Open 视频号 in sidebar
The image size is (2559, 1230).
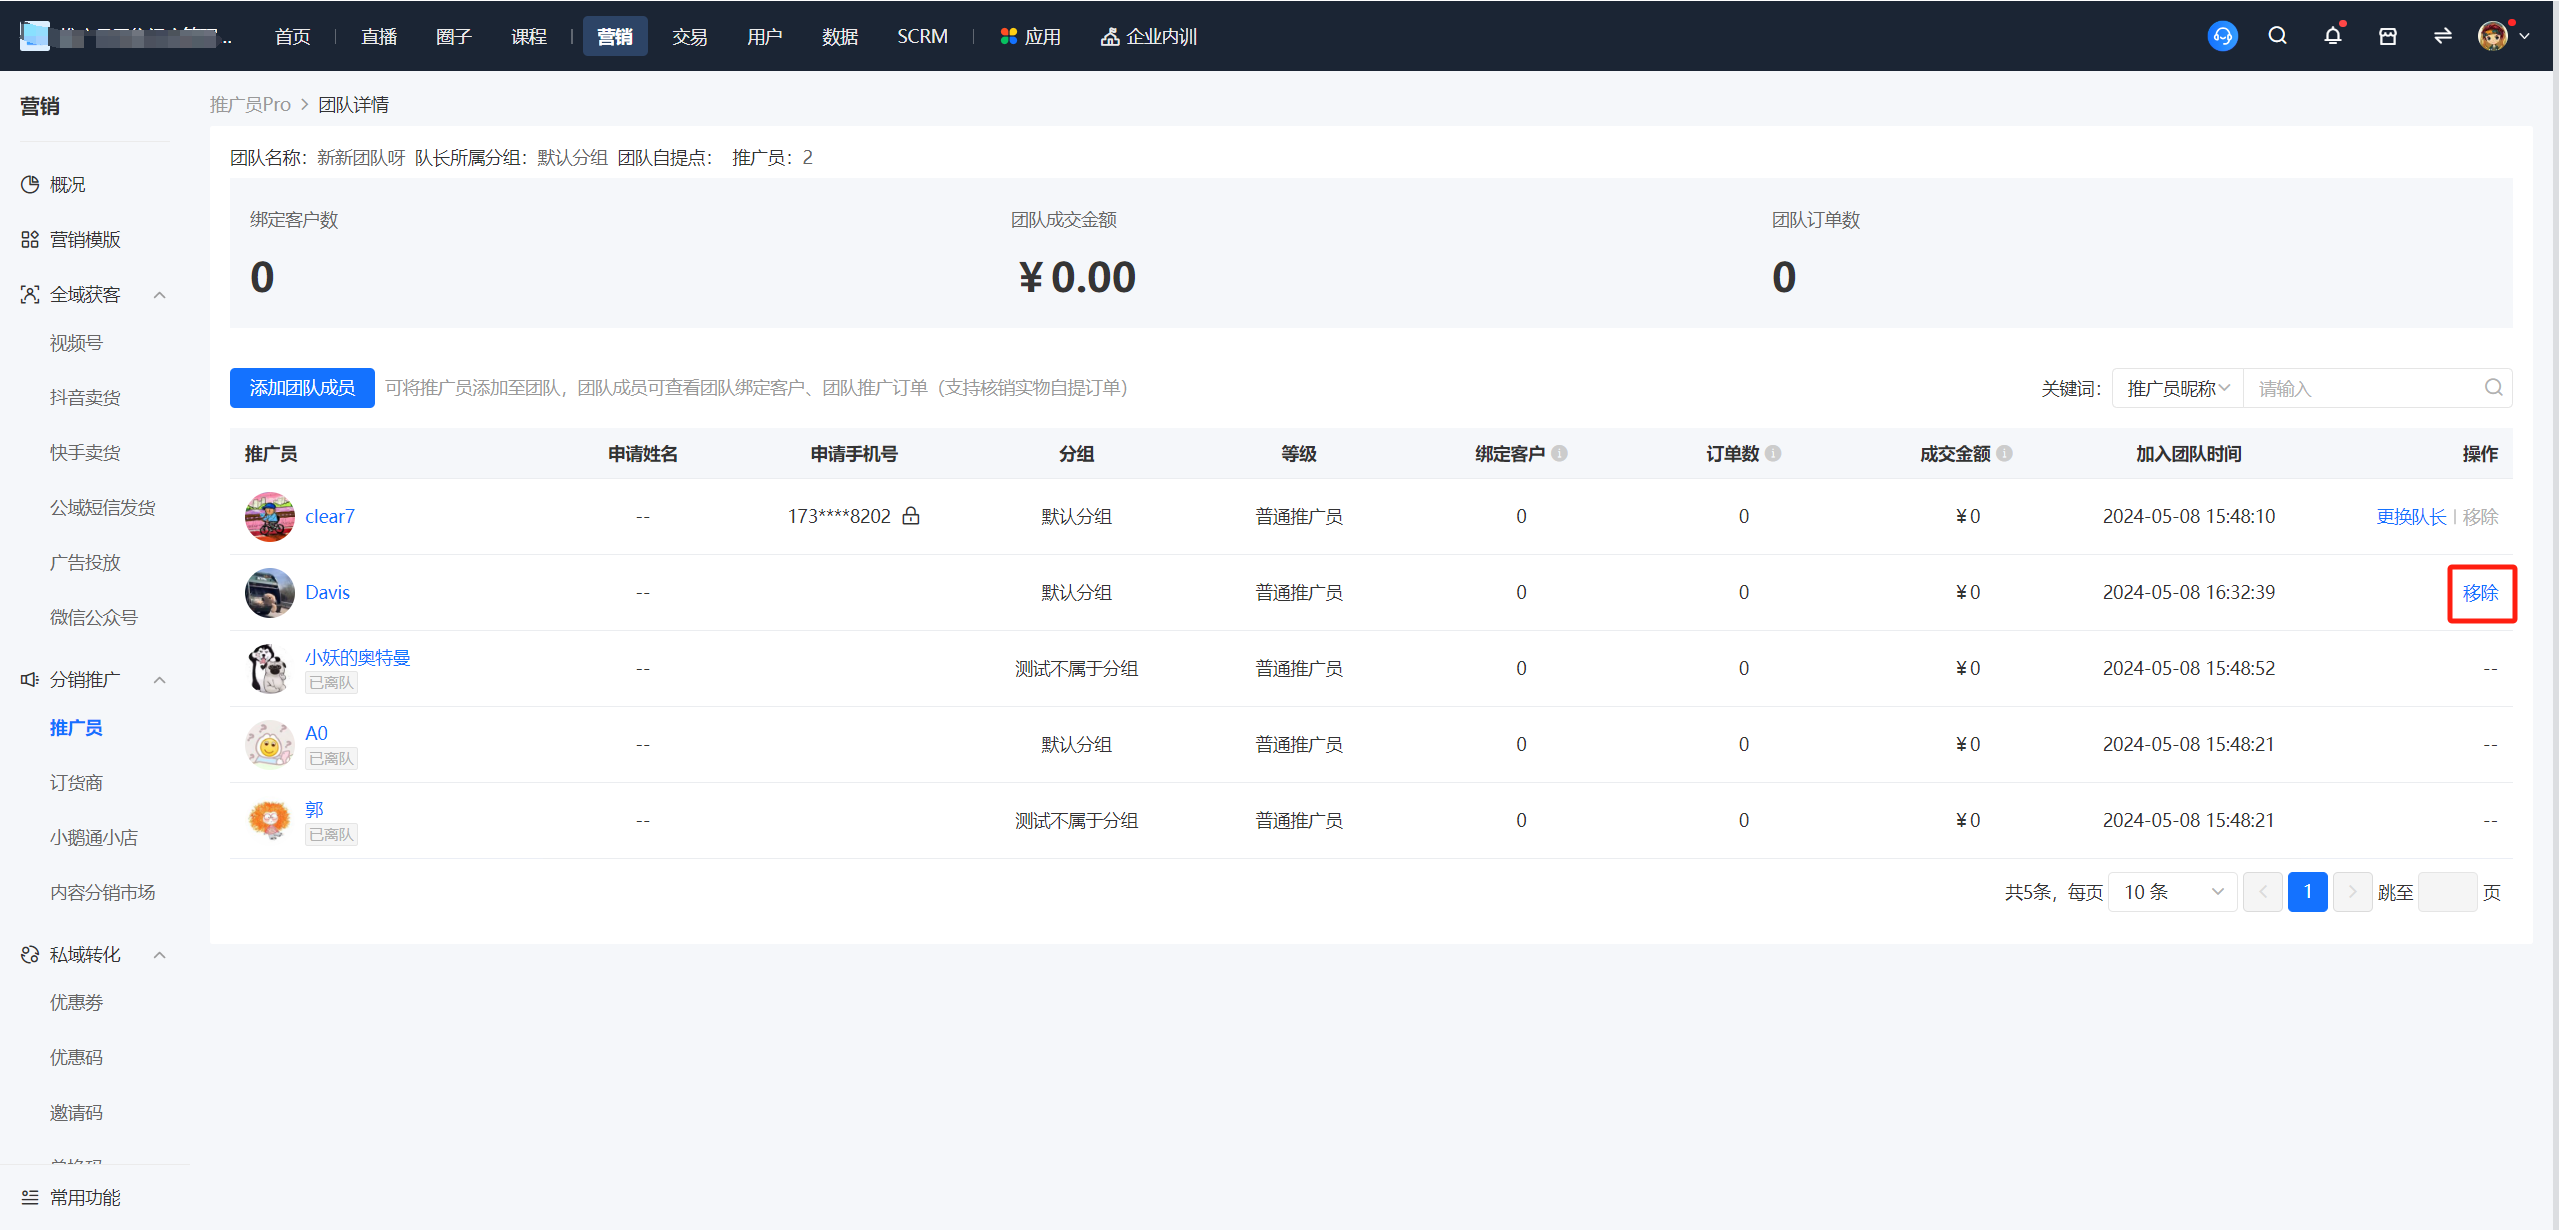pos(76,343)
